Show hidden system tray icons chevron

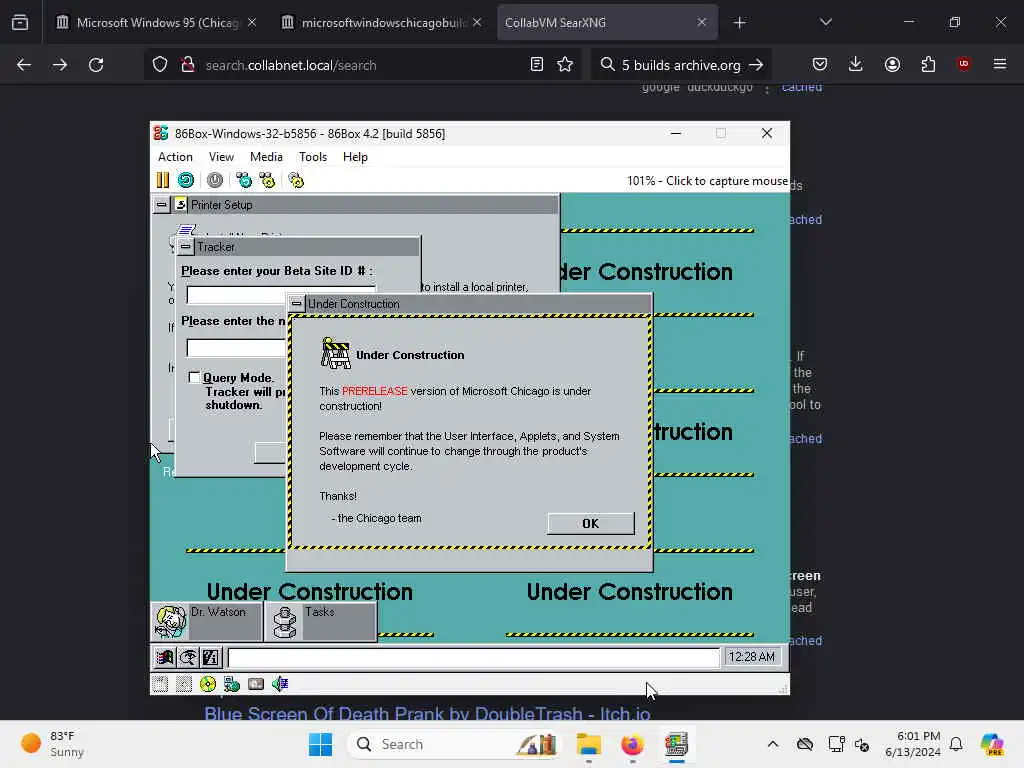click(x=773, y=744)
